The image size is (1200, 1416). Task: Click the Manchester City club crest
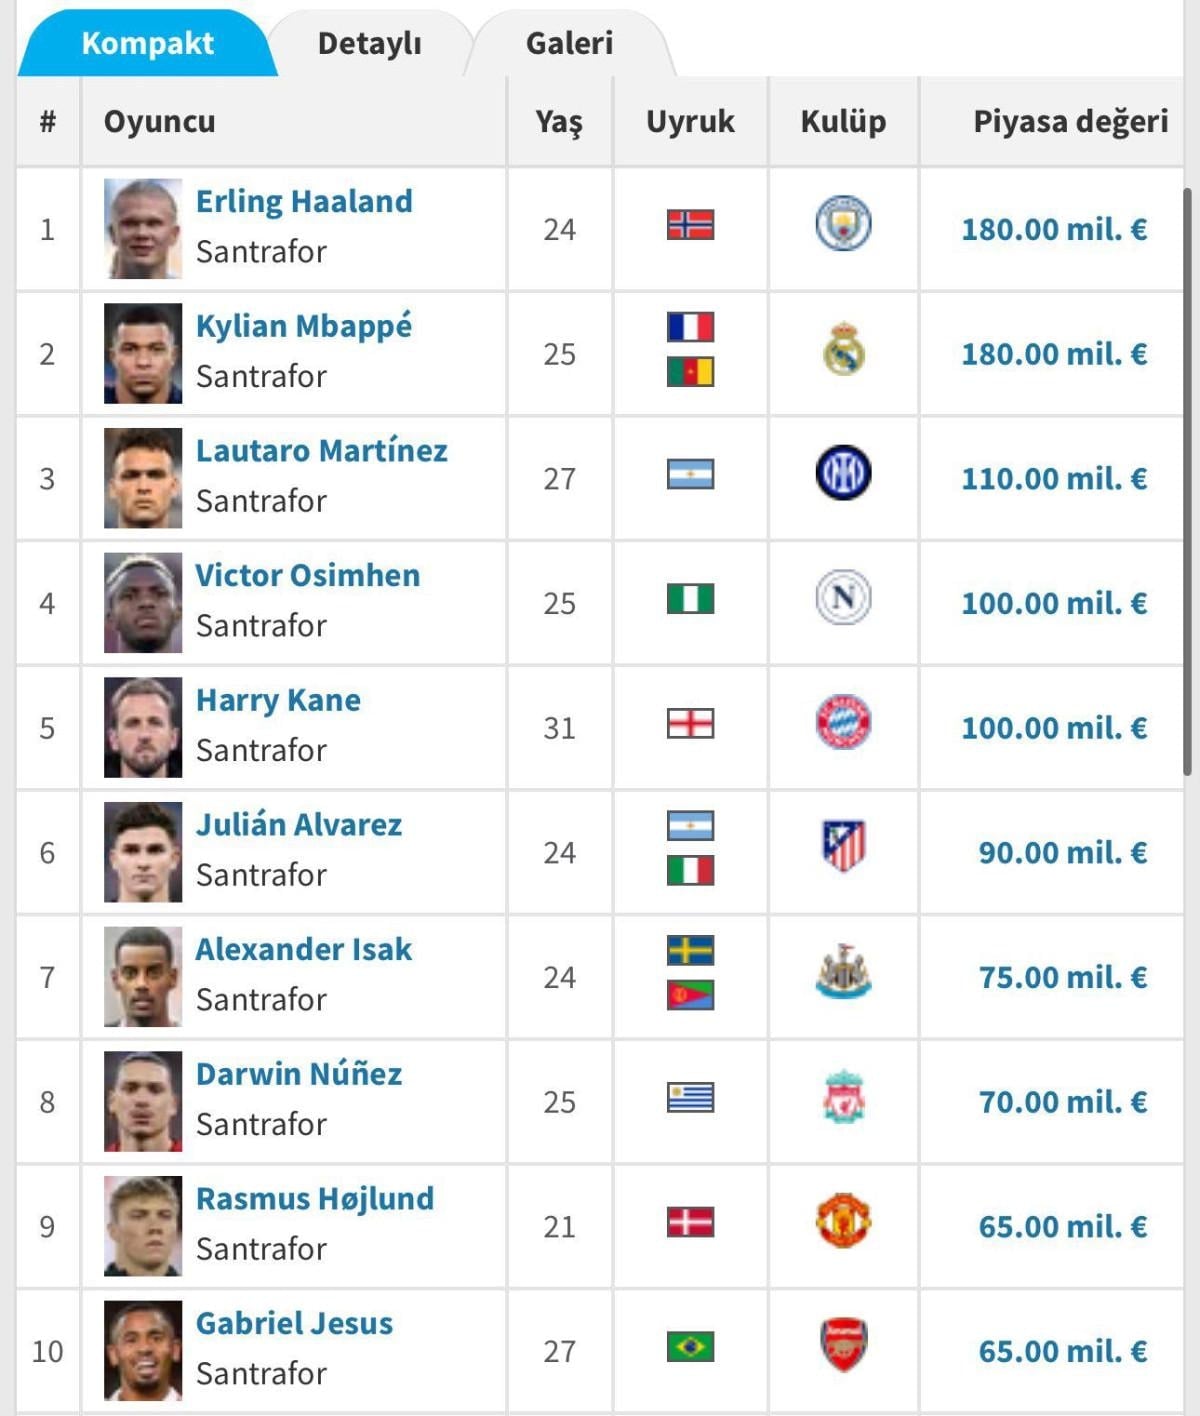pos(843,224)
